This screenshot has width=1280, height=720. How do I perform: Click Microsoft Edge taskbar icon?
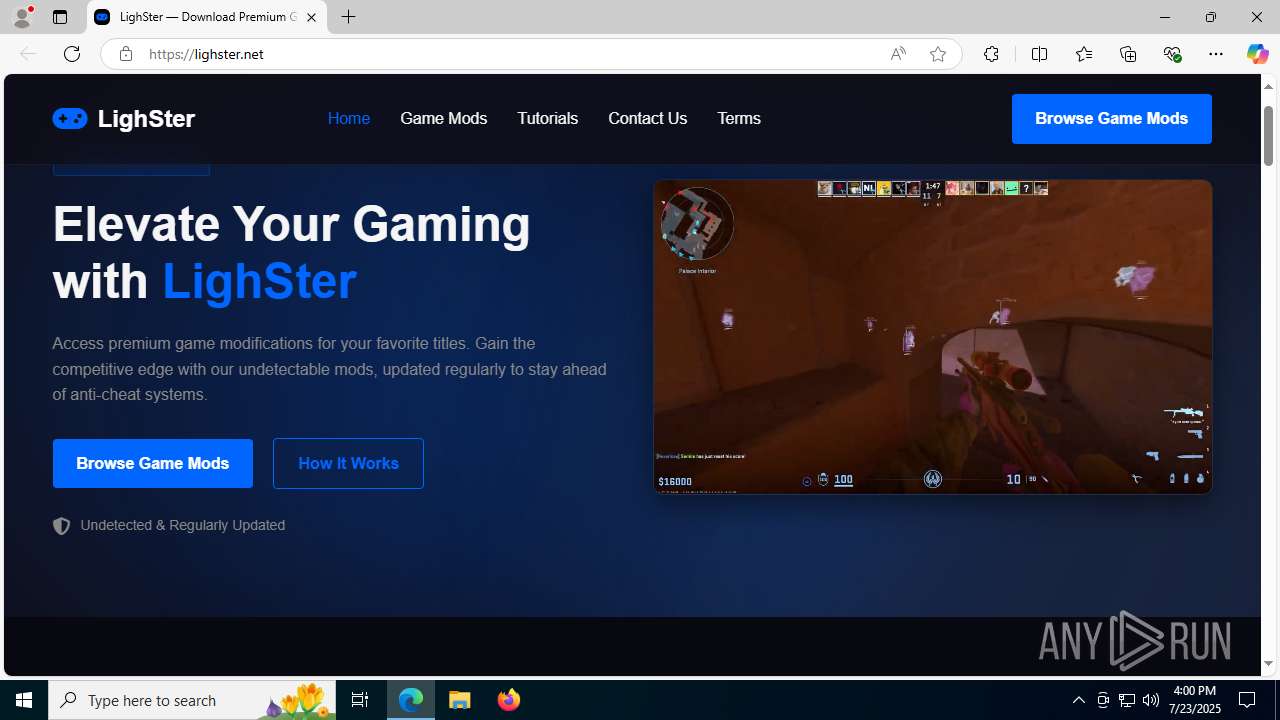(411, 700)
